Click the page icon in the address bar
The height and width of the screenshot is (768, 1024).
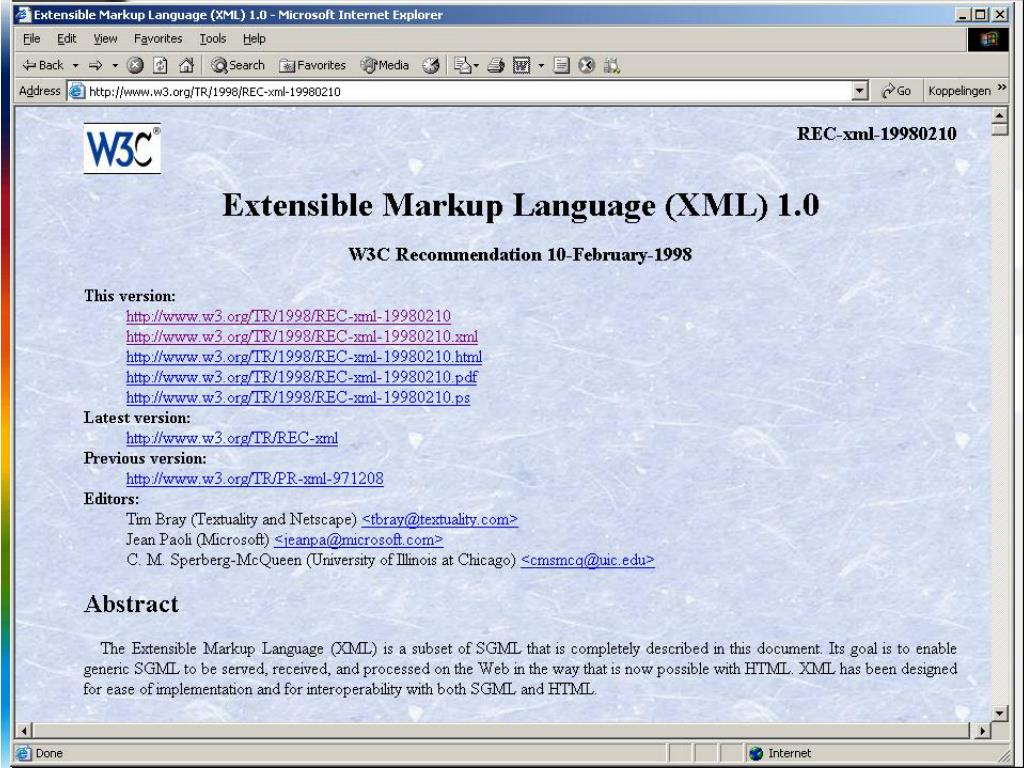(x=77, y=91)
